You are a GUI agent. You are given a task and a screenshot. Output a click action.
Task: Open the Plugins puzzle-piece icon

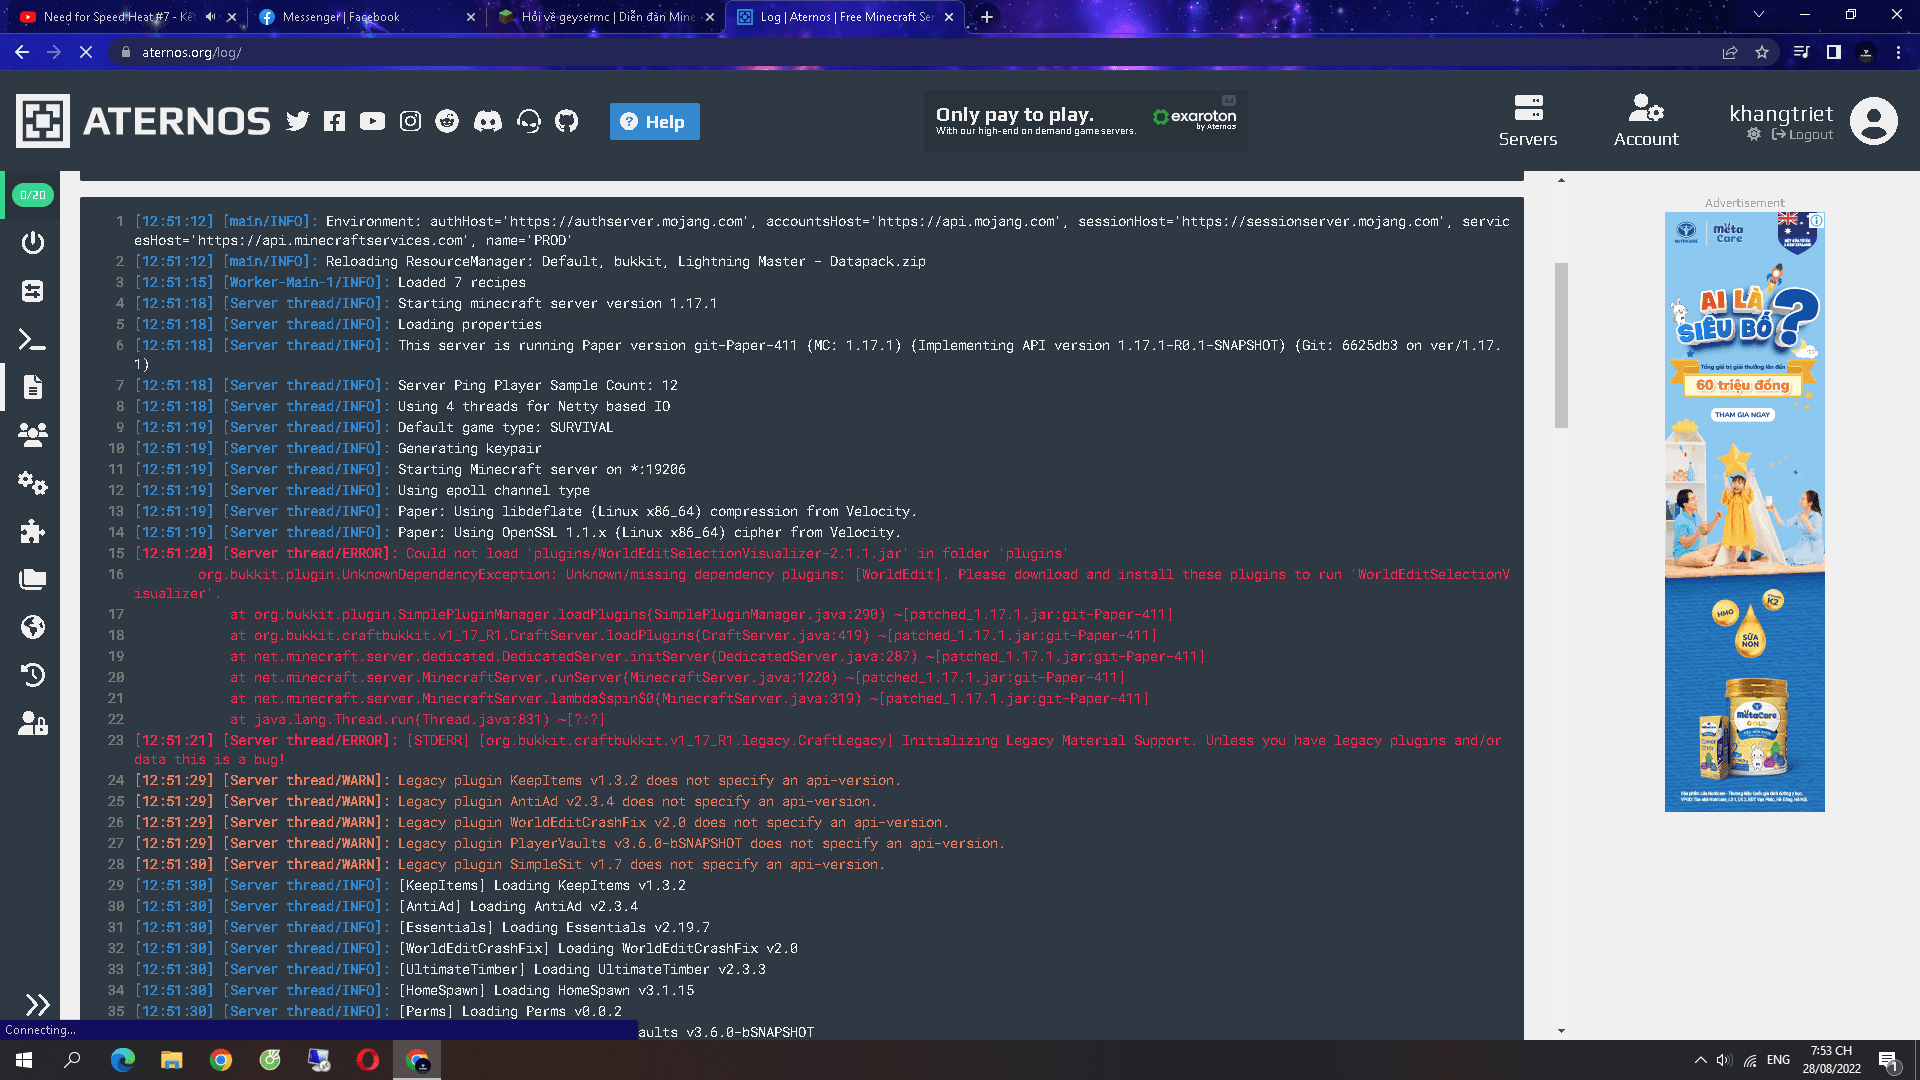pos(32,531)
